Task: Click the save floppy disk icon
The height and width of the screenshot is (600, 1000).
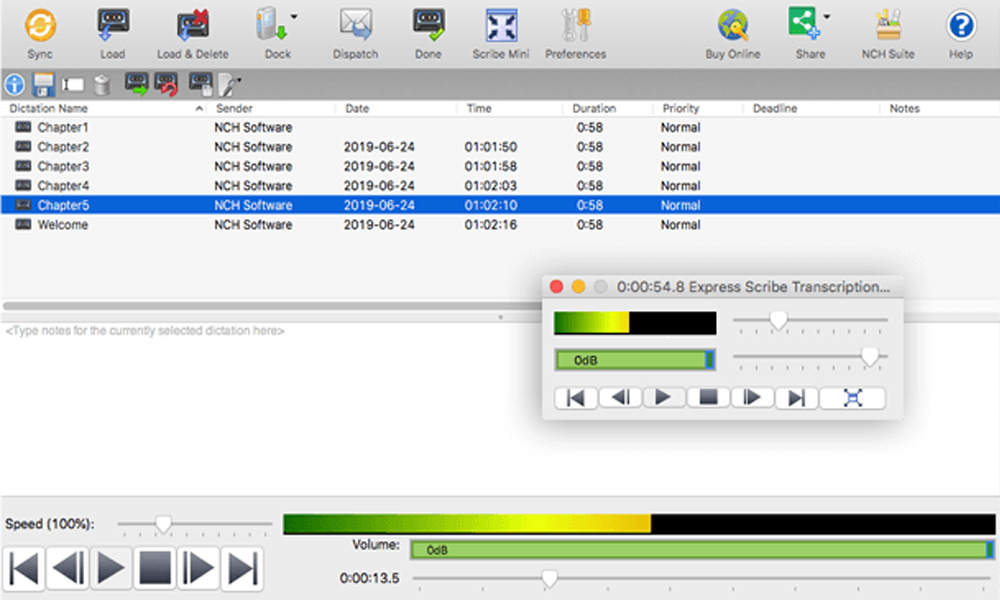Action: pos(43,84)
